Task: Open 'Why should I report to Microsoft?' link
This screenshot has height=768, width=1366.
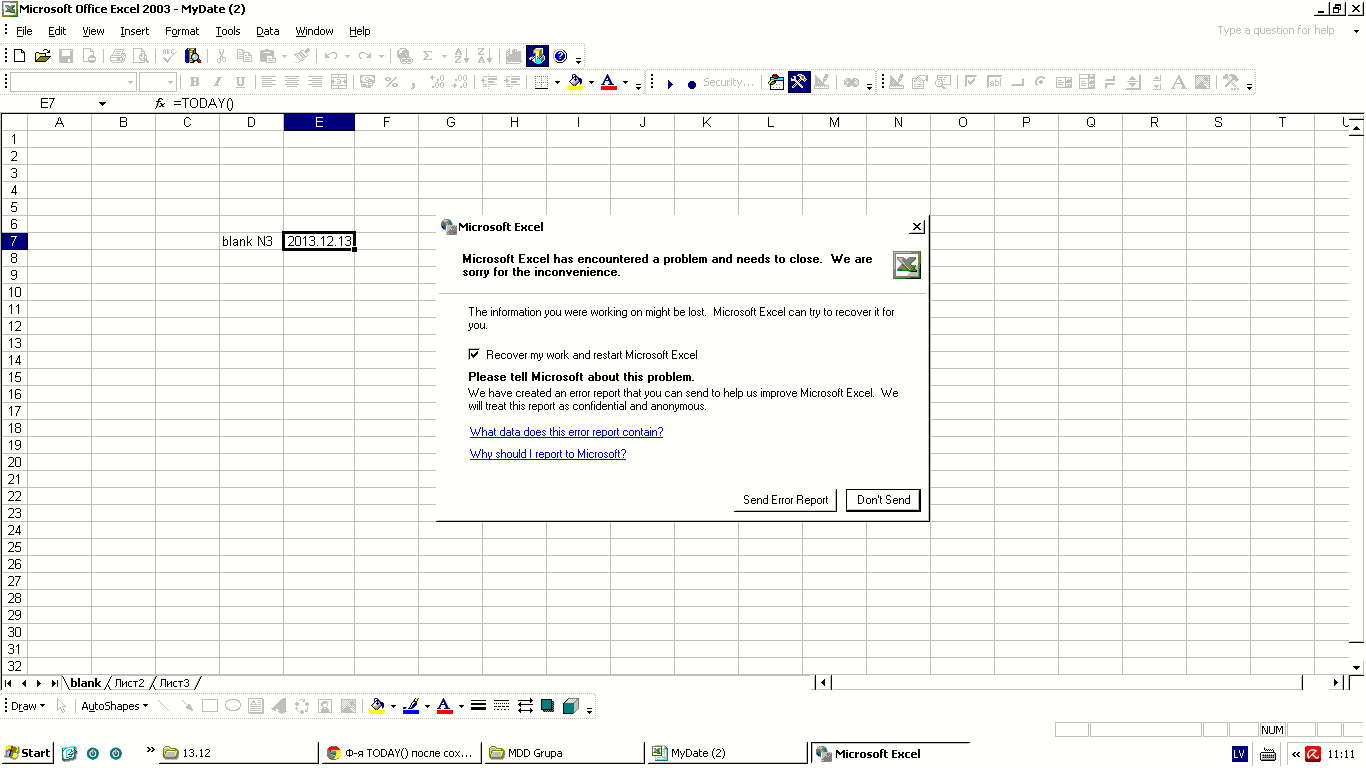Action: click(548, 454)
